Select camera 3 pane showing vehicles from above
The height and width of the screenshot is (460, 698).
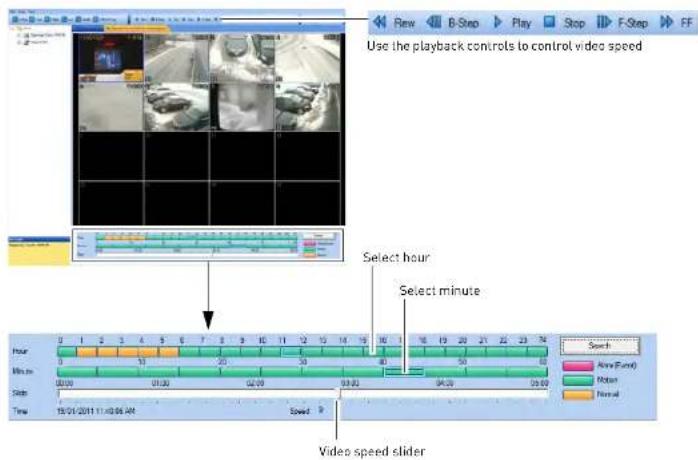pos(242,58)
